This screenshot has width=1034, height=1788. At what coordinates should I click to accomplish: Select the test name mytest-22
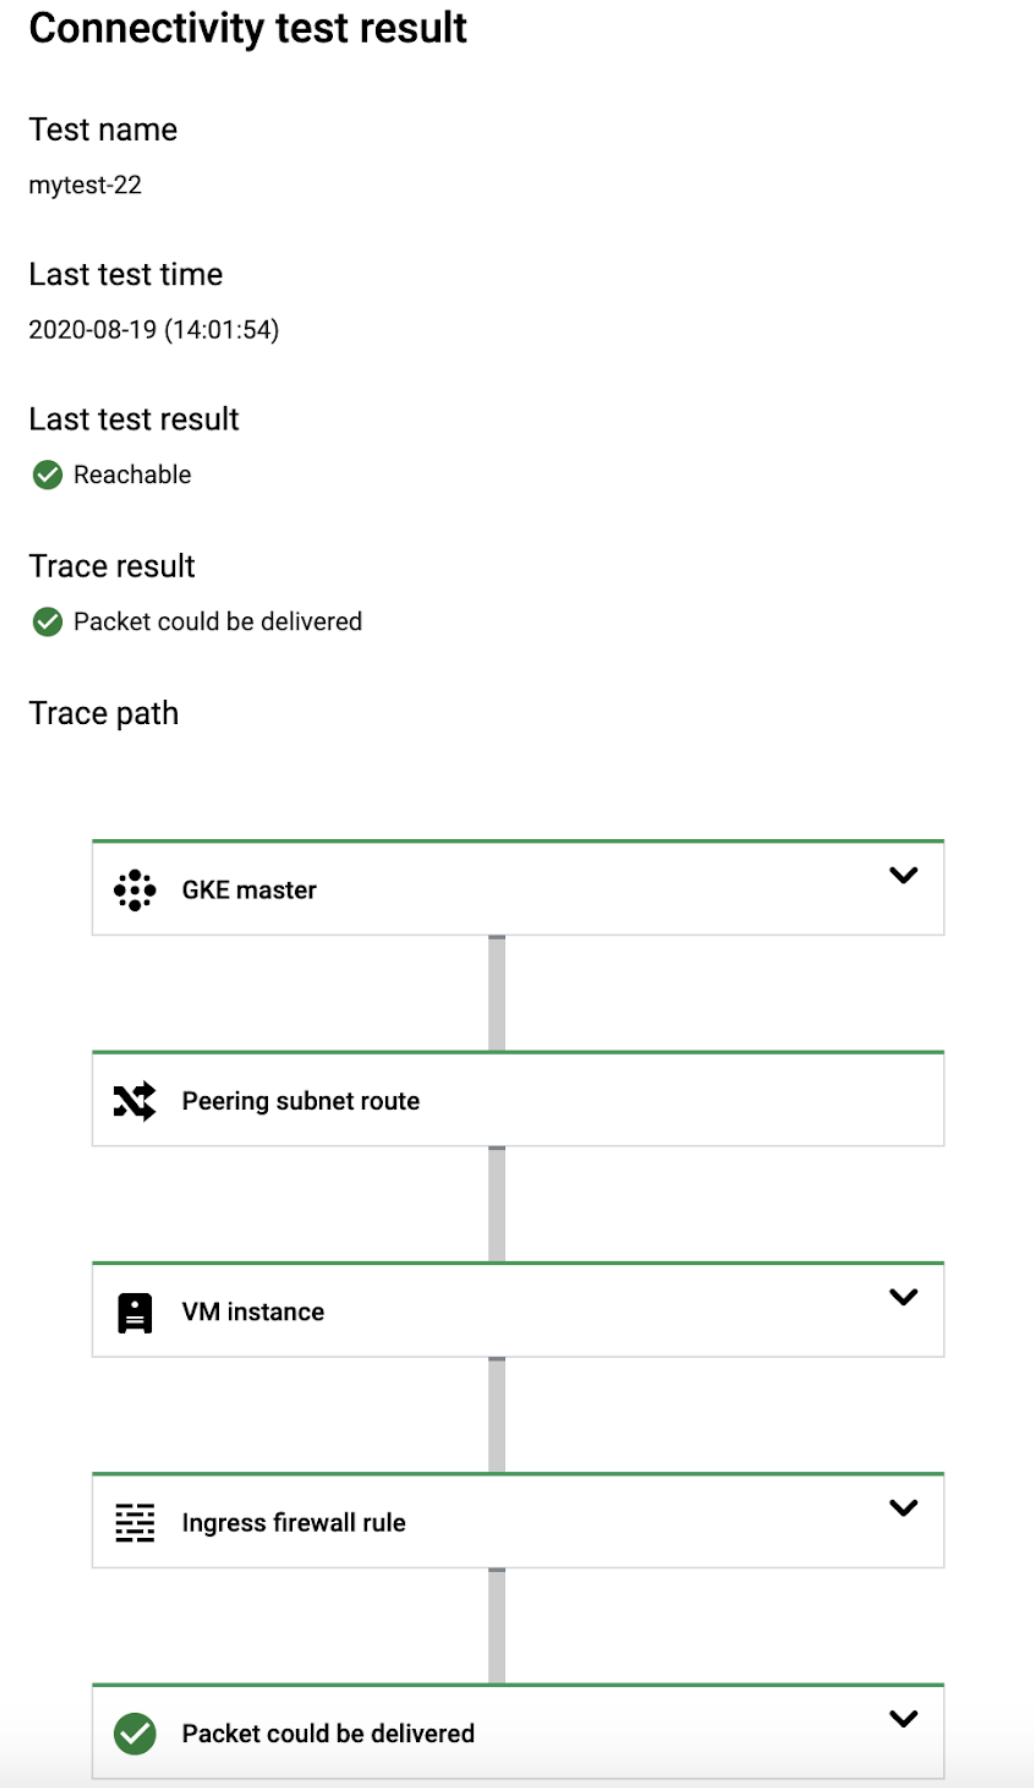(x=87, y=183)
